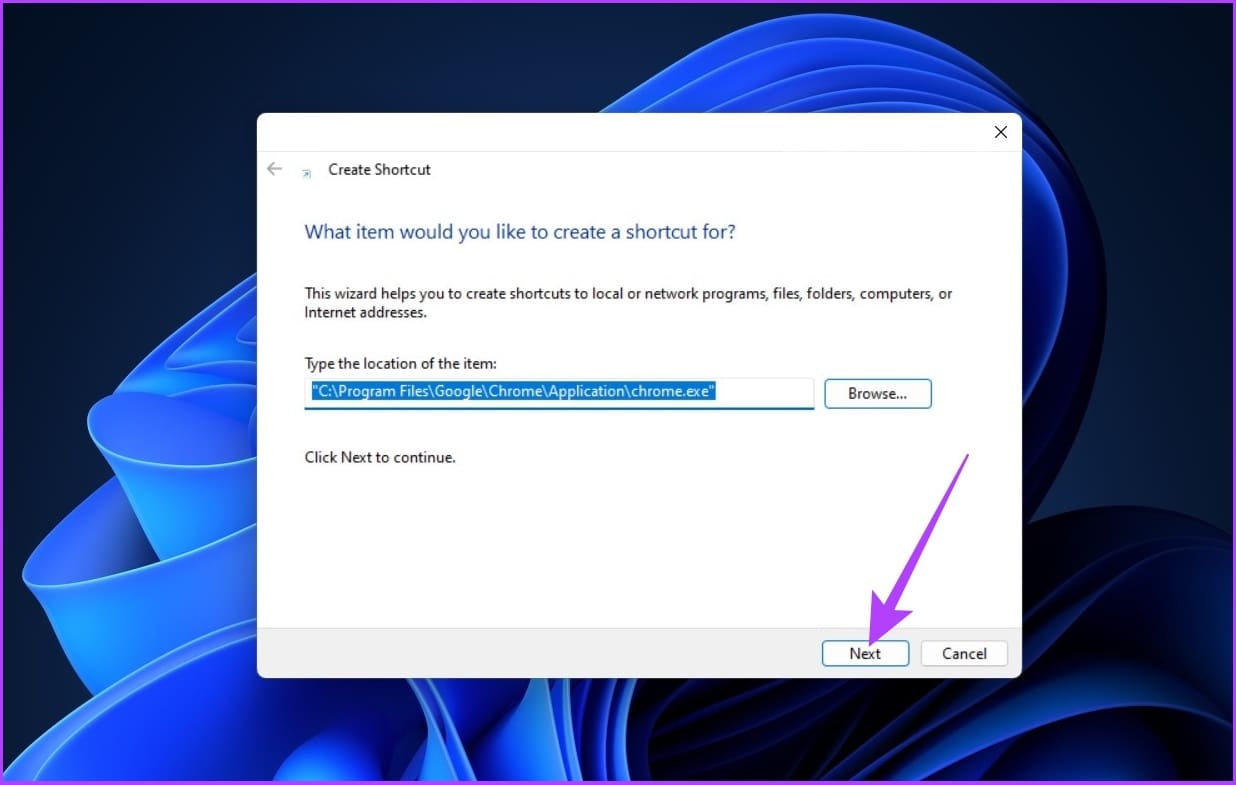Viewport: 1236px width, 785px height.
Task: Go back using the back arrow
Action: pyautogui.click(x=274, y=169)
